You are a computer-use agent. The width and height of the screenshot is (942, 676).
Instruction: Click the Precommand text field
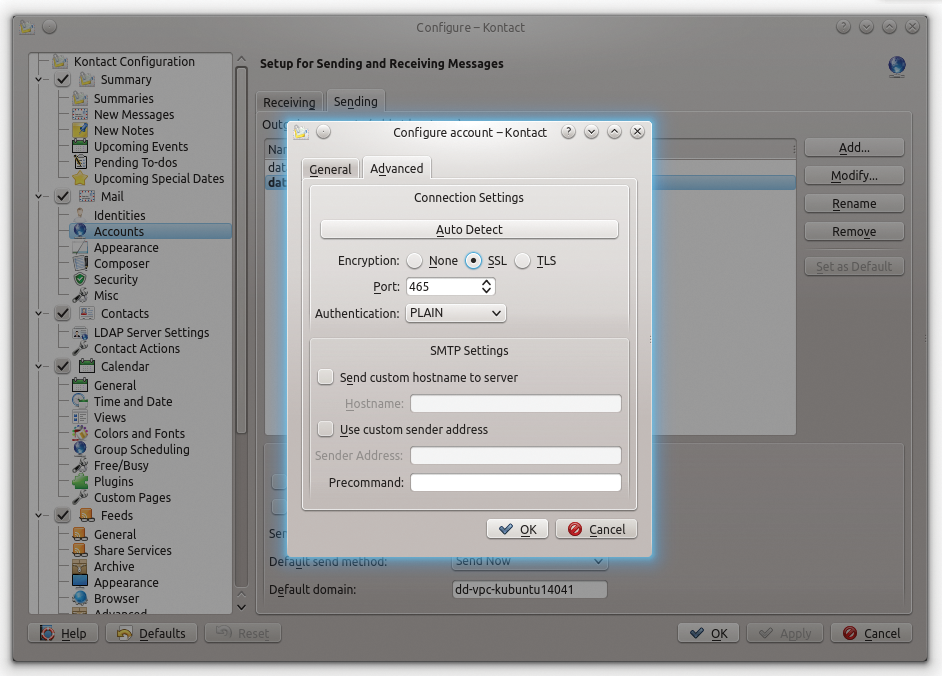pos(515,483)
